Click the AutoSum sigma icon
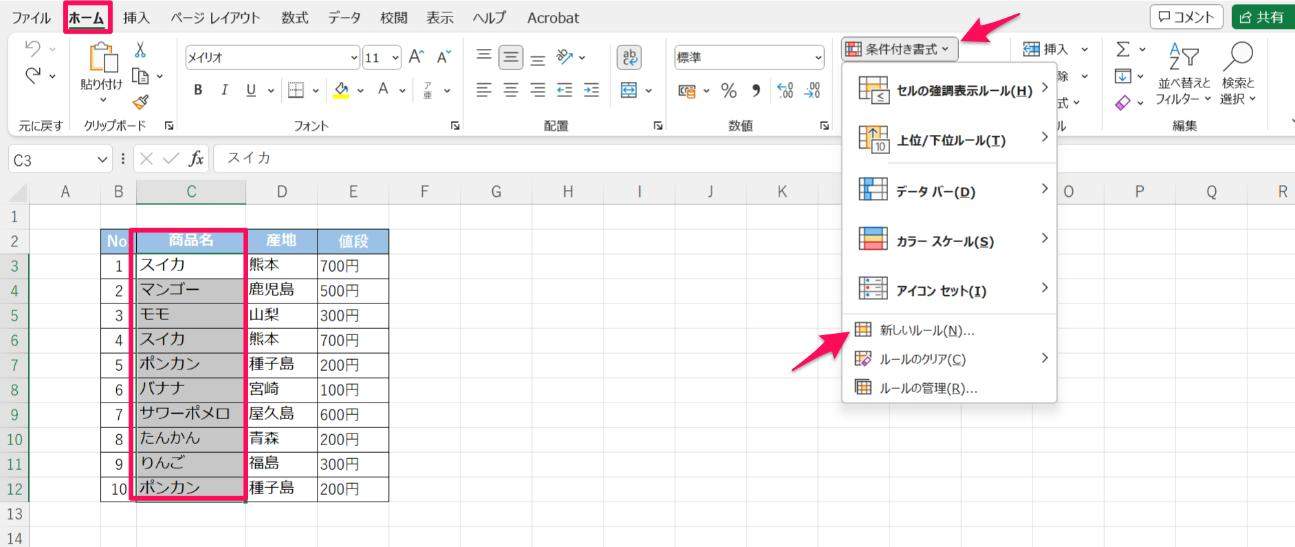 [x=1123, y=48]
